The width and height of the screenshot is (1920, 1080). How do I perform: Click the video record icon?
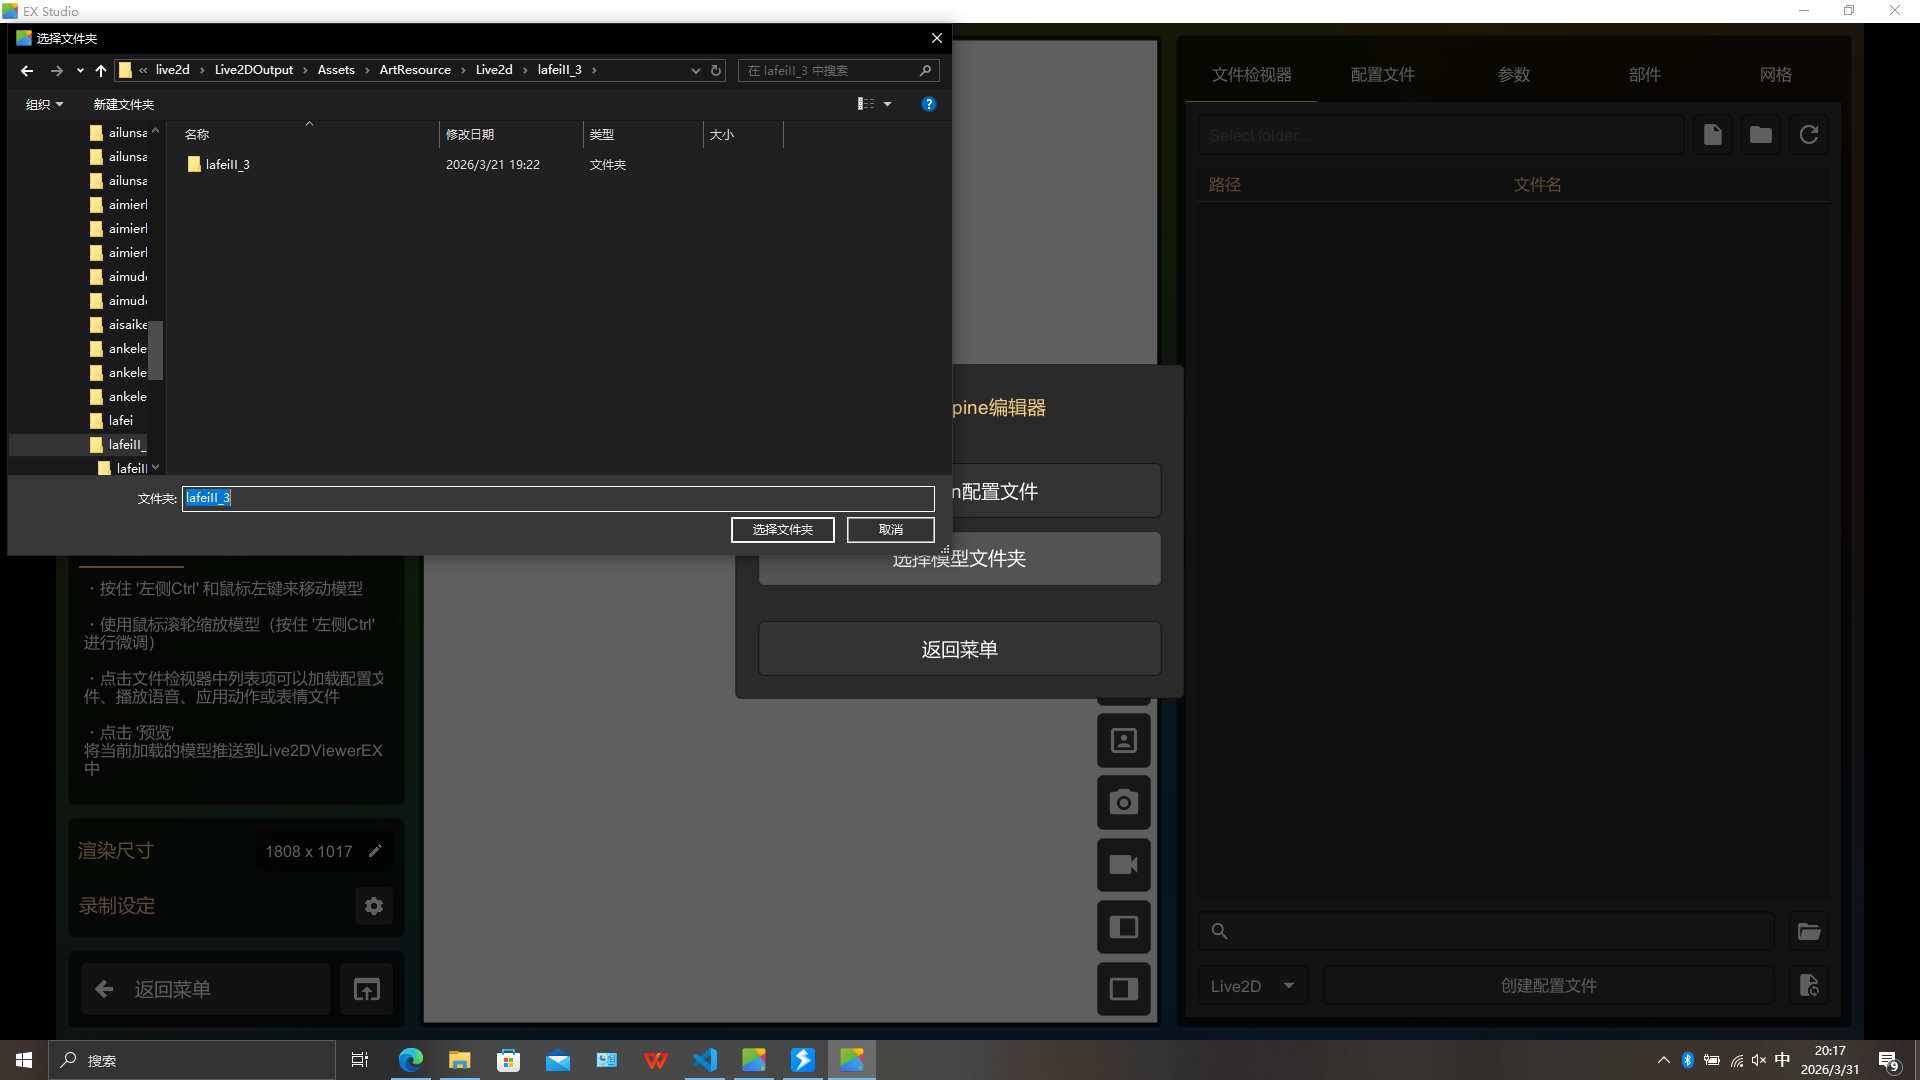point(1123,864)
